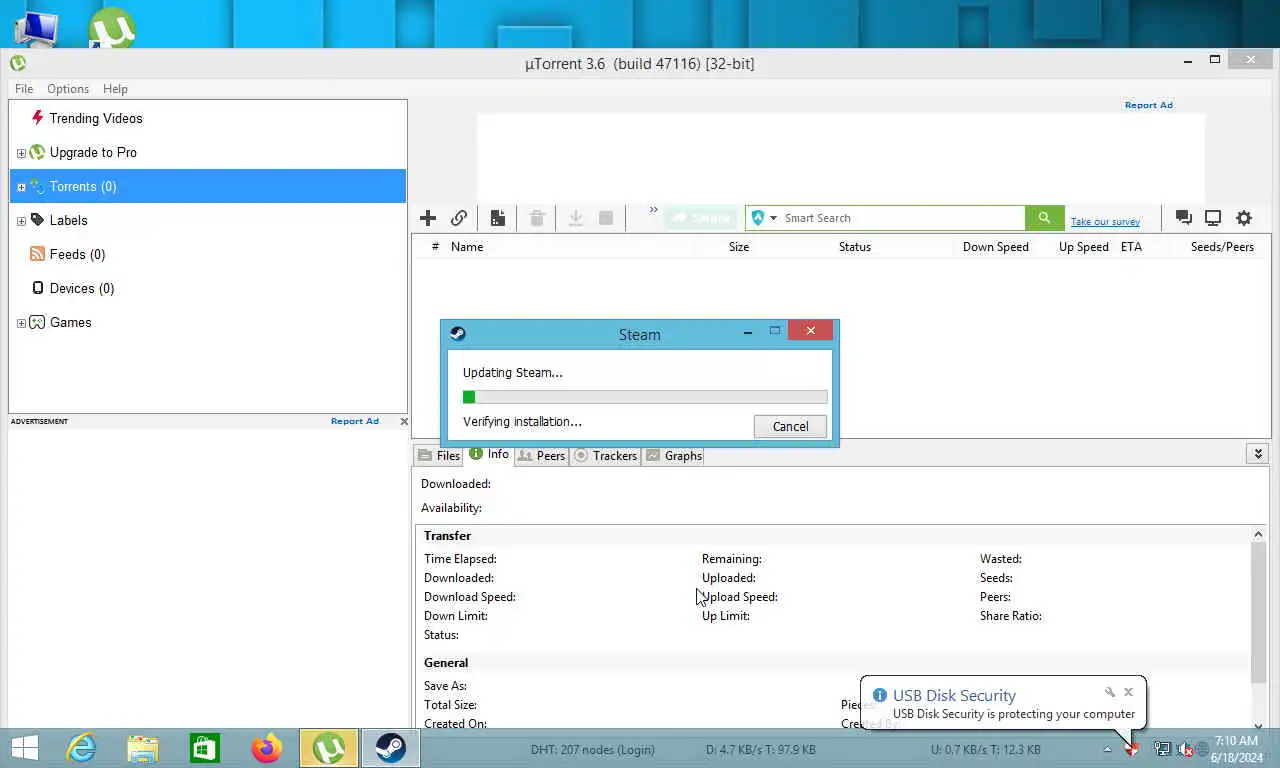1280x768 pixels.
Task: Click the Remove torrent trash icon
Action: click(x=537, y=218)
